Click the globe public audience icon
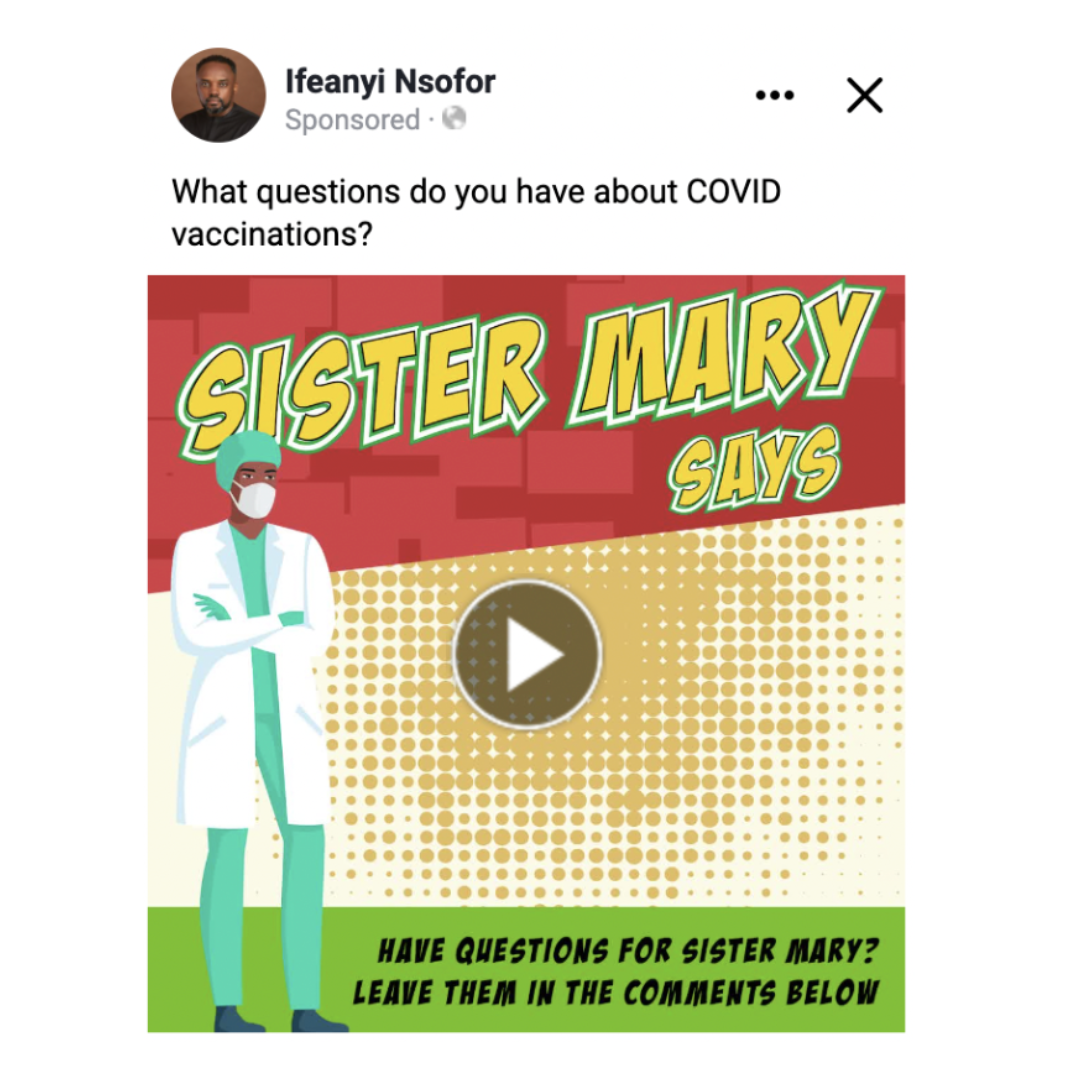This screenshot has width=1080, height=1080. pos(454,118)
